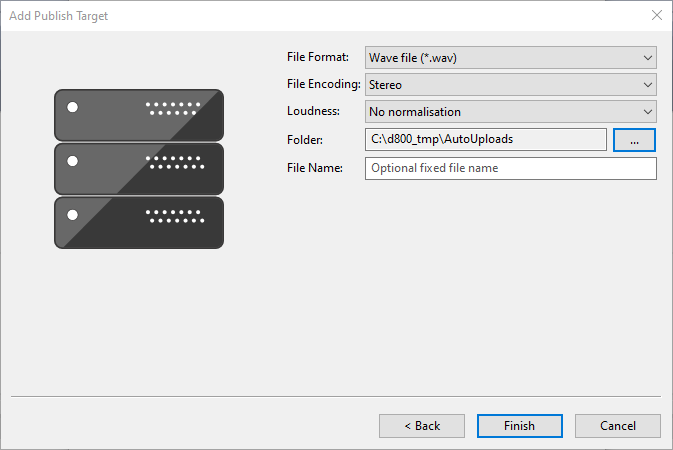Click the bottom server's round indicator light
This screenshot has height=450, width=673.
[x=72, y=214]
